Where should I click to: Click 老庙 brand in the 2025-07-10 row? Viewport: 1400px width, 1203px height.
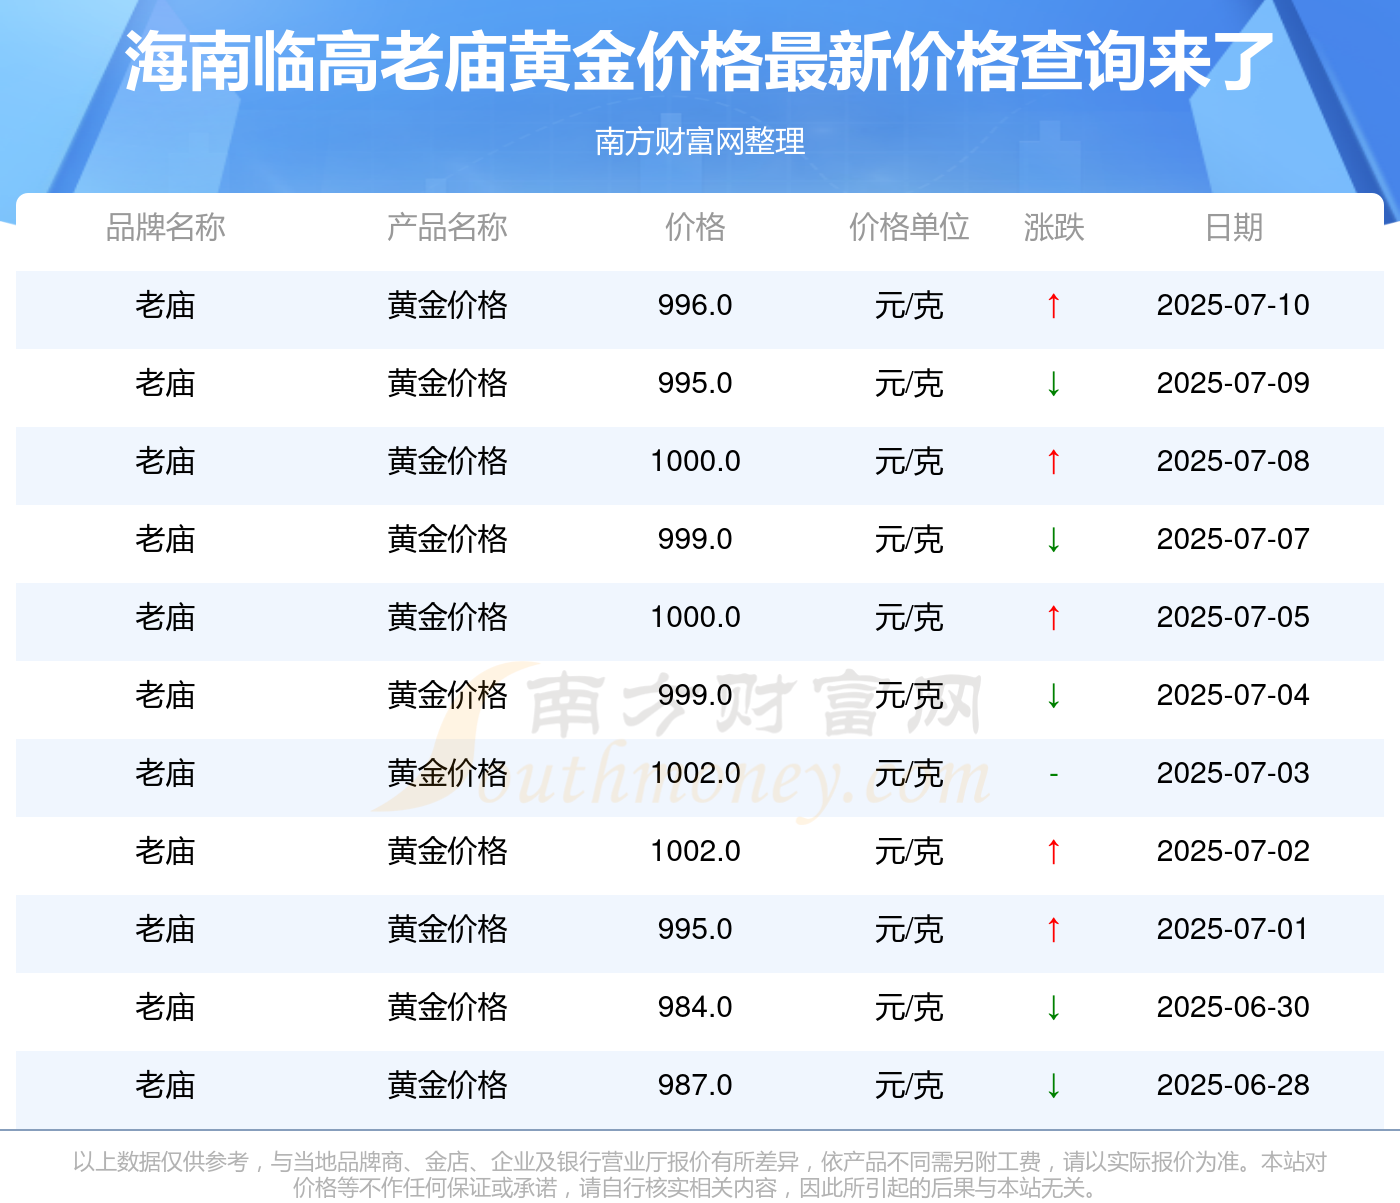(166, 305)
